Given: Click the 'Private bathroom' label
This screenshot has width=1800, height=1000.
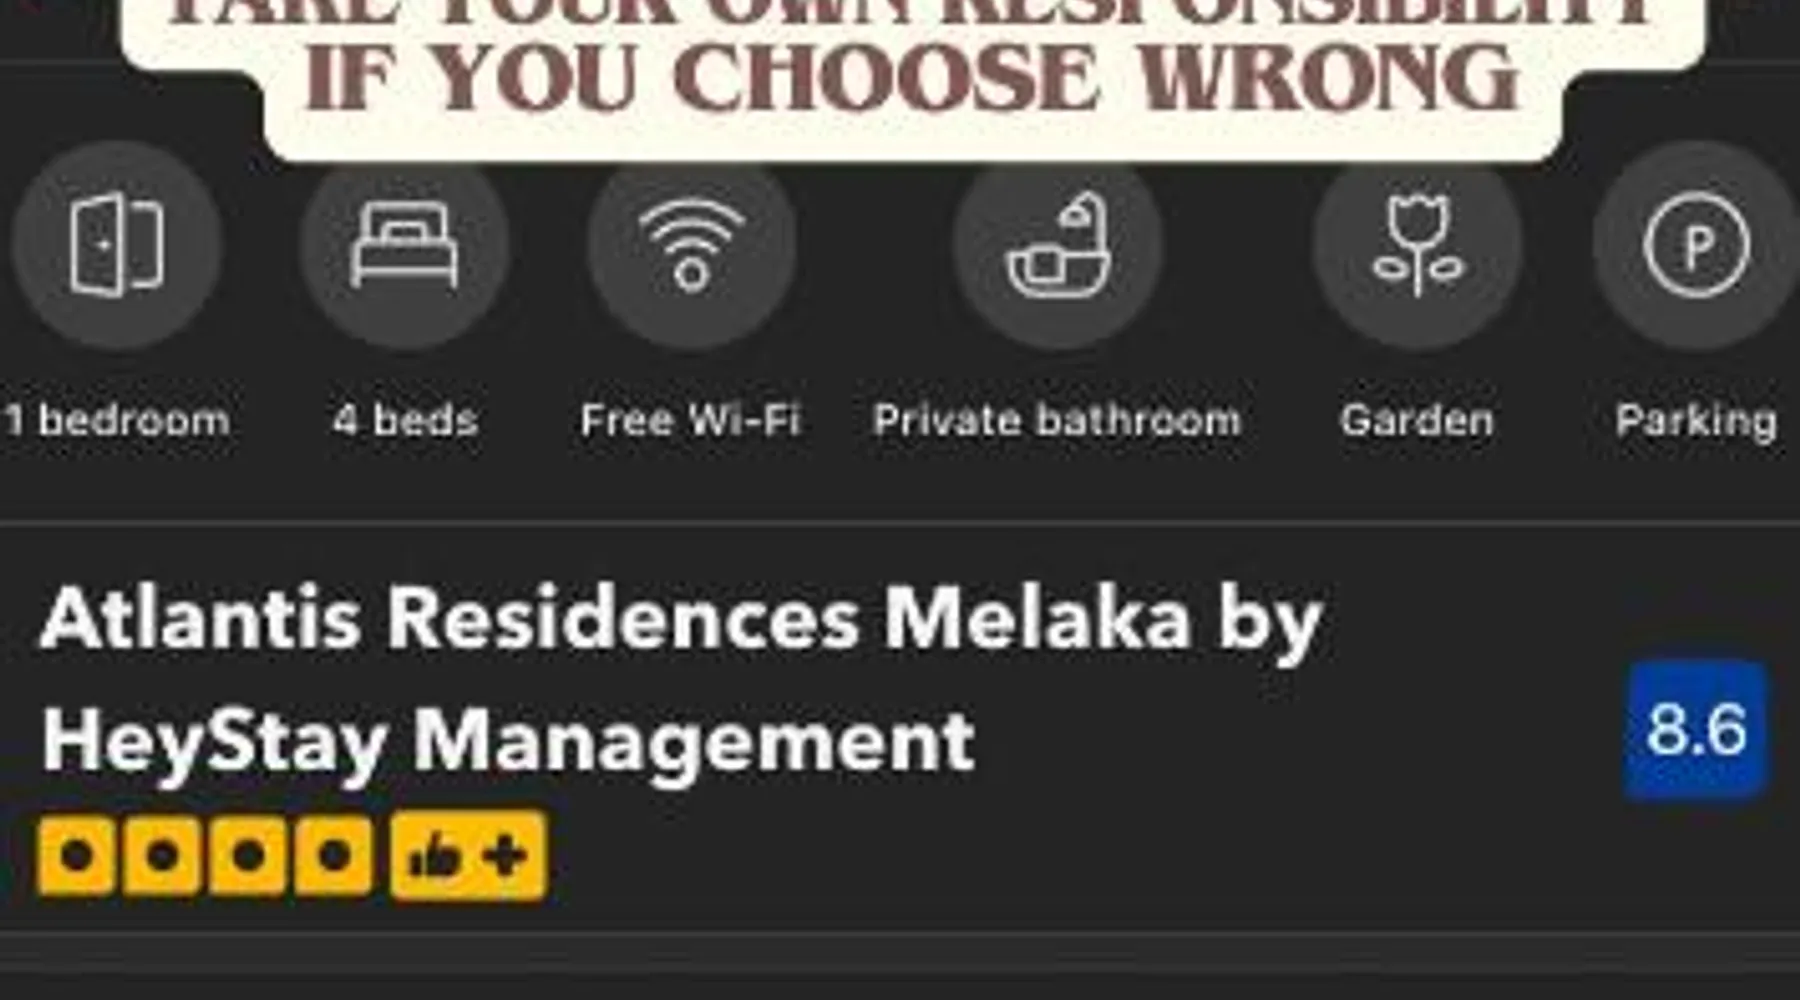Looking at the screenshot, I should (x=1057, y=420).
